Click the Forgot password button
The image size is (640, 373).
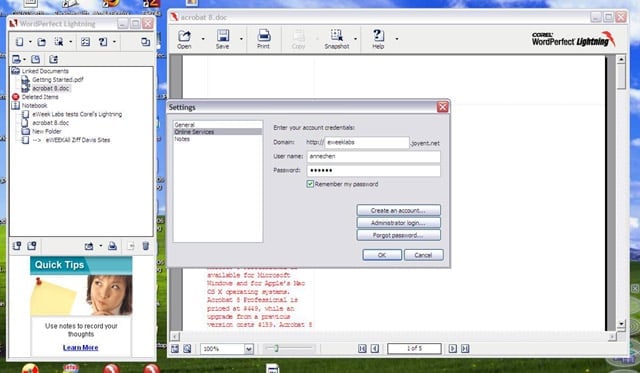pos(398,235)
